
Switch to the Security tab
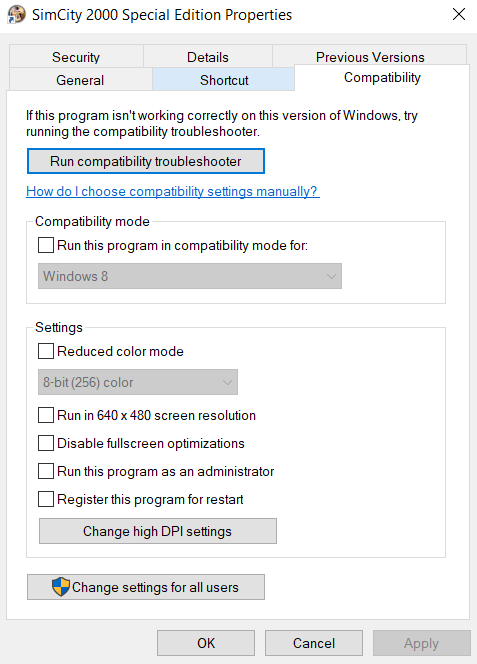76,57
